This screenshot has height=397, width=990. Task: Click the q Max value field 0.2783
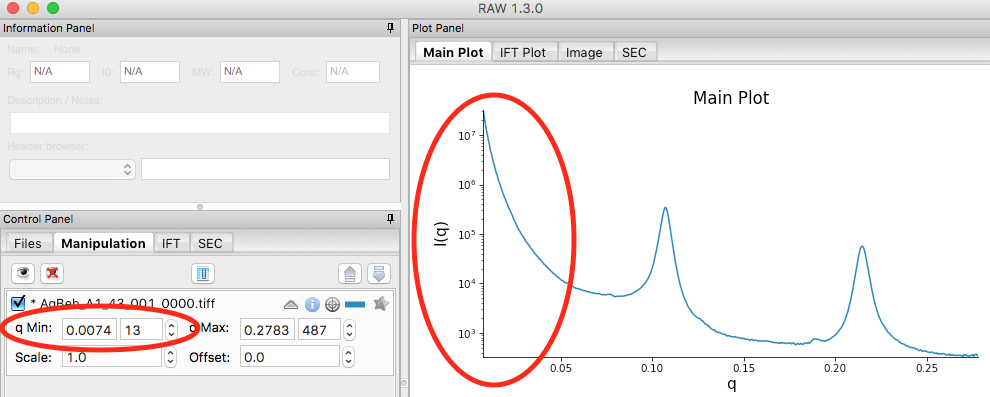[267, 329]
